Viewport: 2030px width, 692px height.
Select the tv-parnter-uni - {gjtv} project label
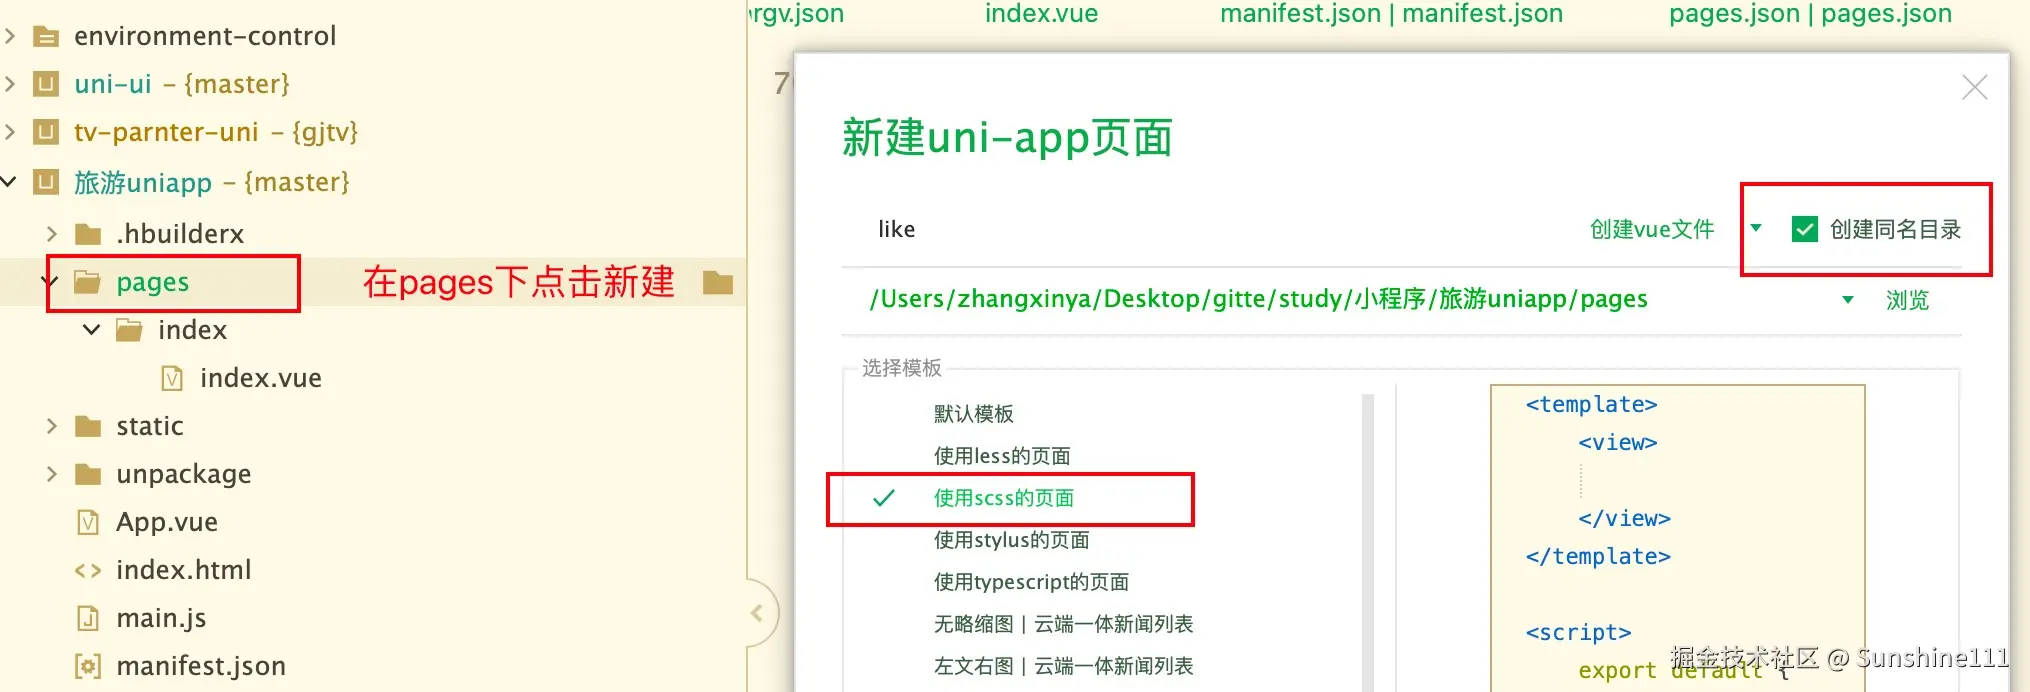[x=216, y=132]
